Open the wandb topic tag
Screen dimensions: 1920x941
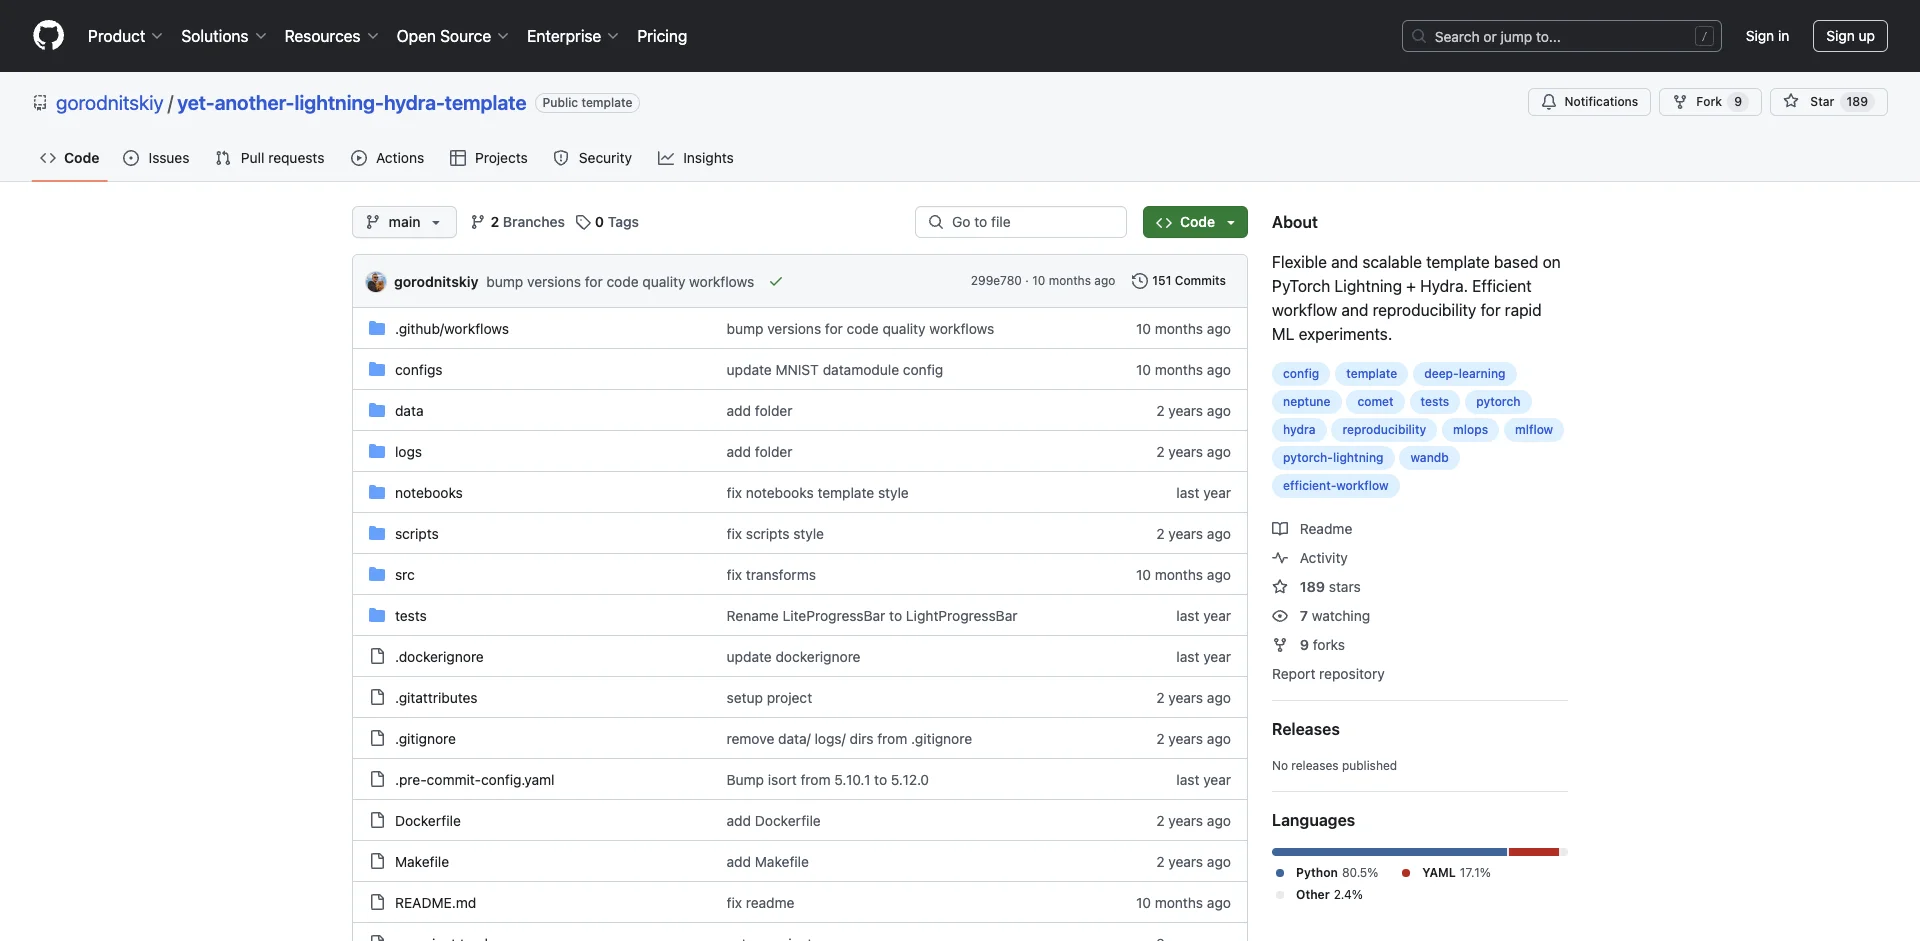coord(1429,458)
